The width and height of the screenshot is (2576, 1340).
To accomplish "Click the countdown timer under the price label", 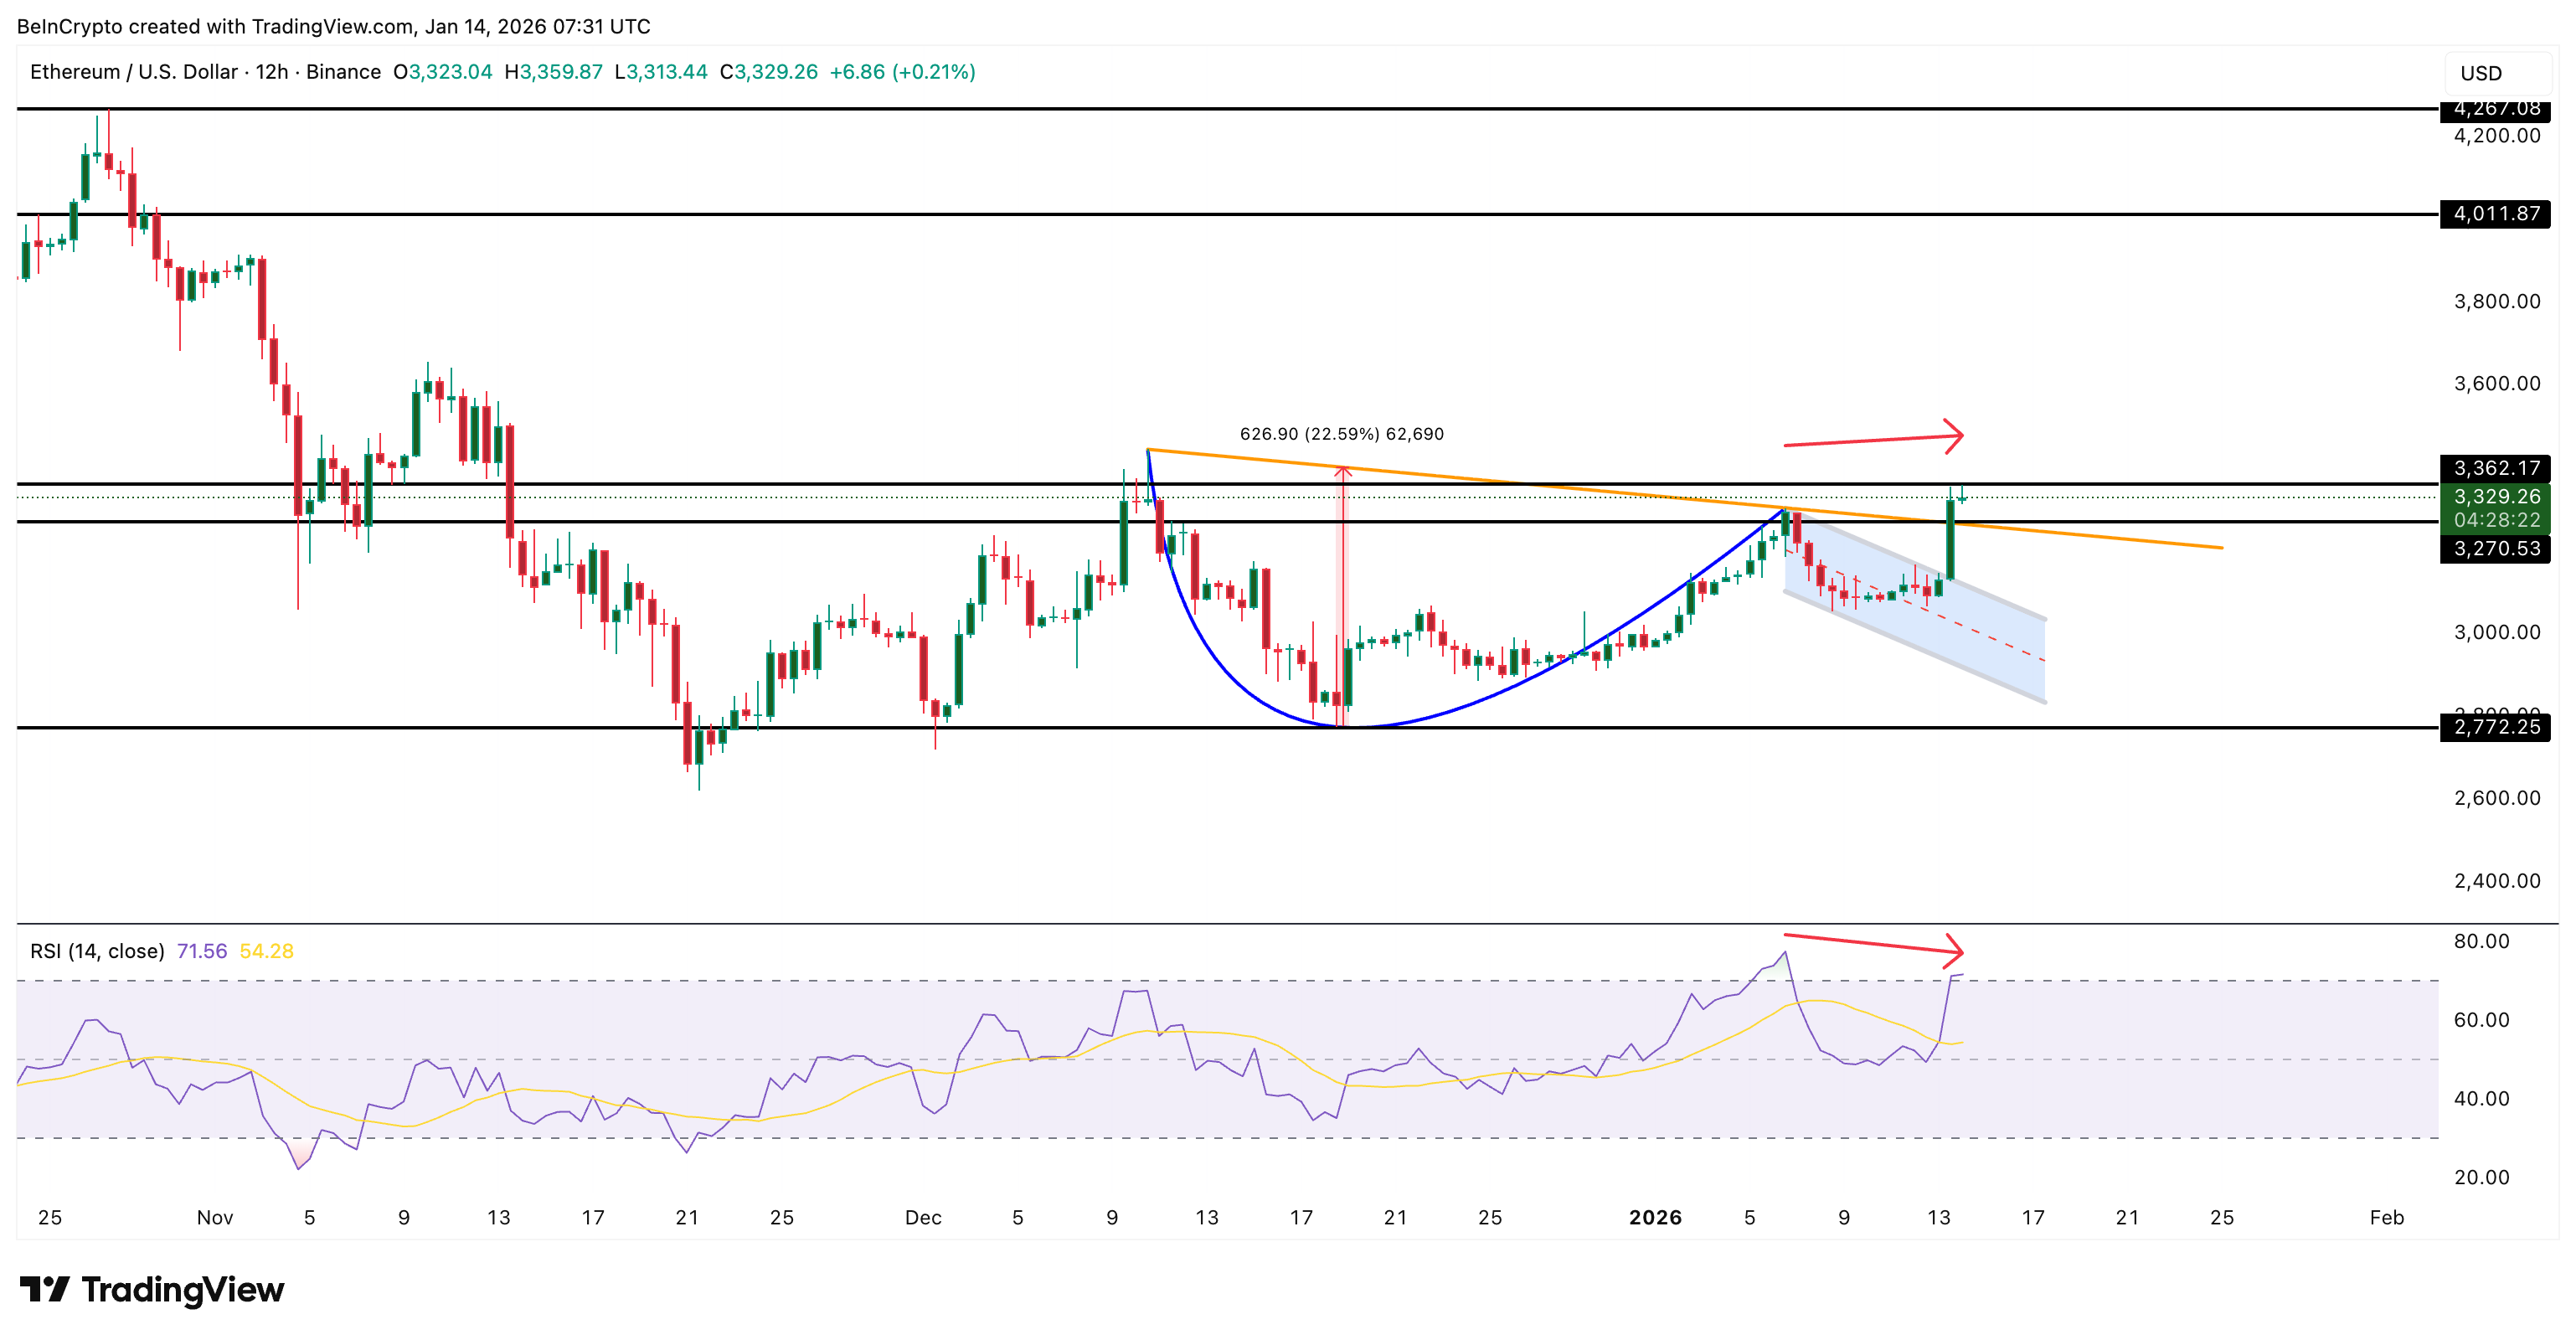I will pos(2497,518).
